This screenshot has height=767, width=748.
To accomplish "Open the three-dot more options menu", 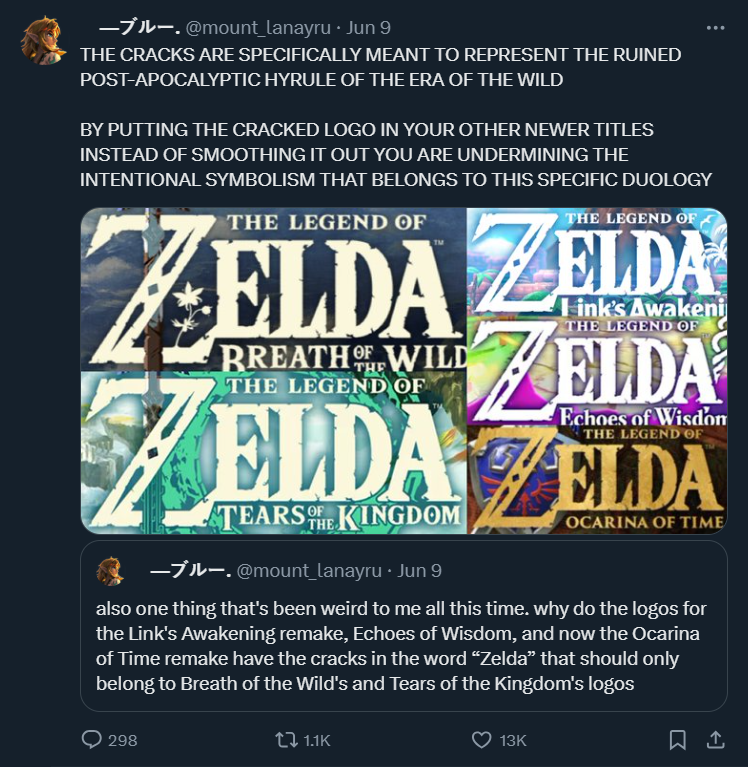I will click(715, 28).
